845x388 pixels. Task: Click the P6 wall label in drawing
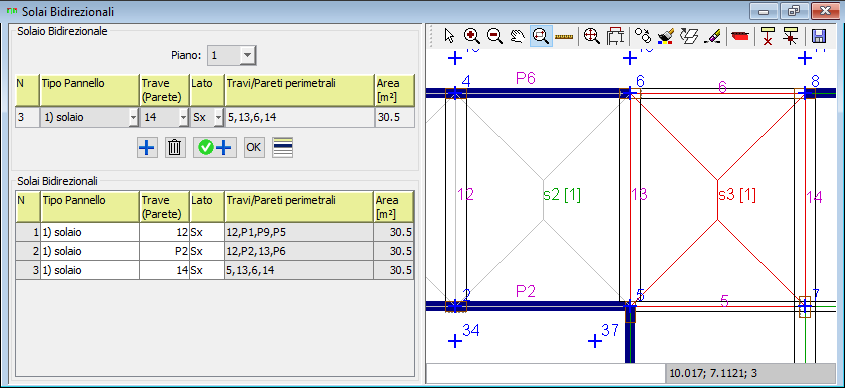pyautogui.click(x=526, y=78)
